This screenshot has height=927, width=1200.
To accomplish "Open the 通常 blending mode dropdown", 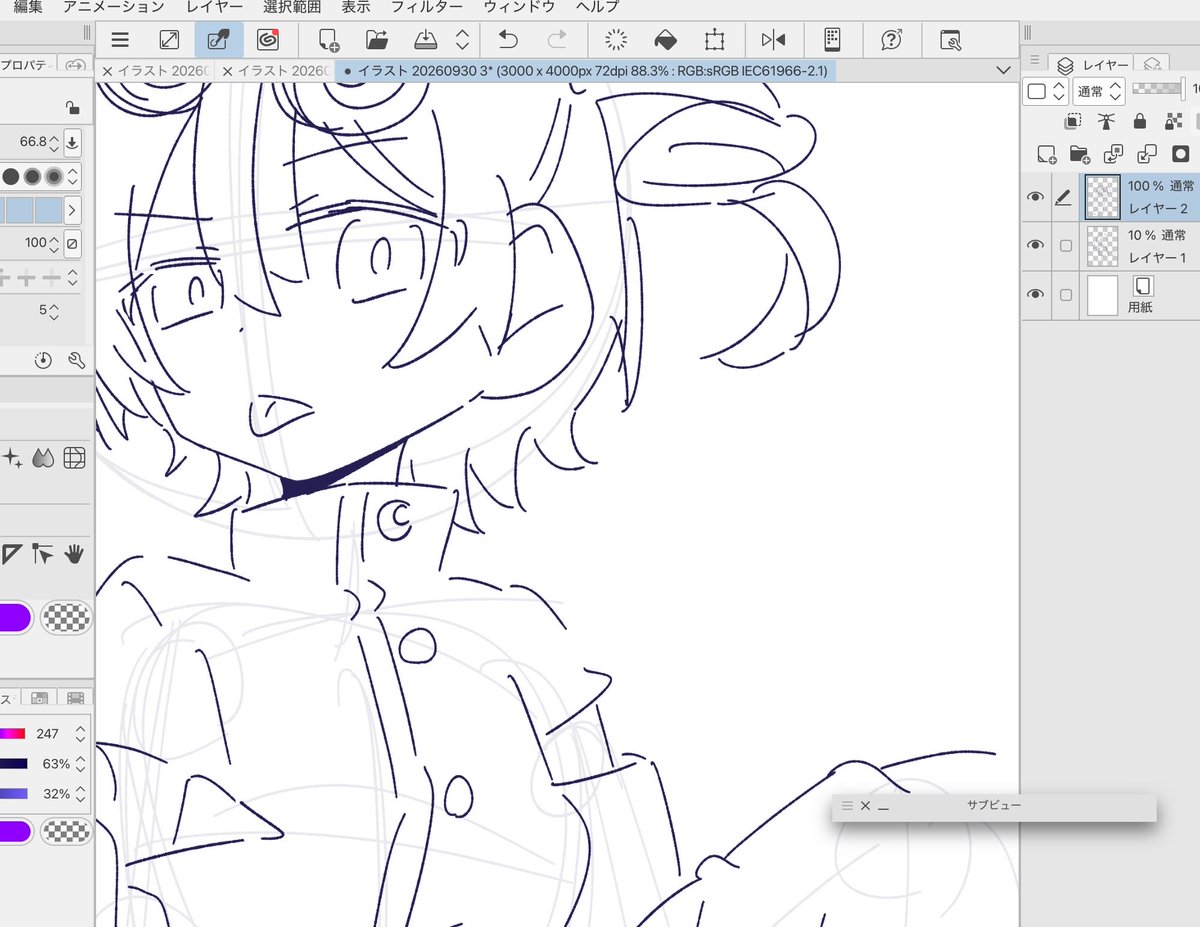I will (1100, 91).
